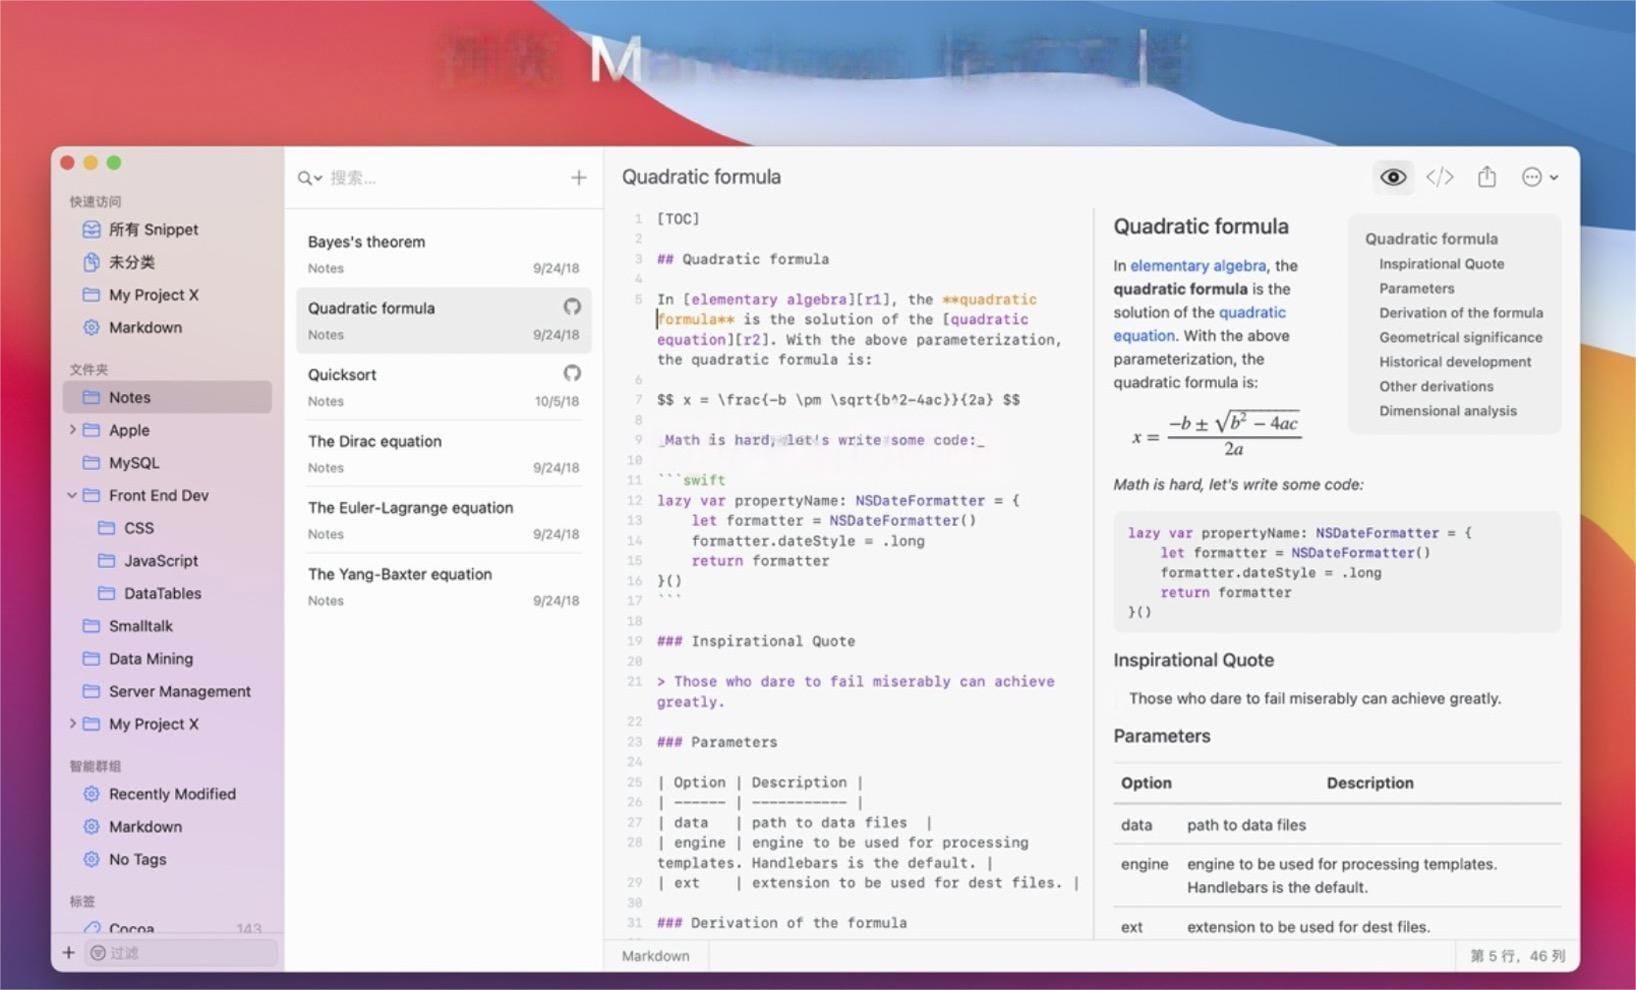Image resolution: width=1636 pixels, height=990 pixels.
Task: Select the CSS subfolder
Action: point(139,528)
